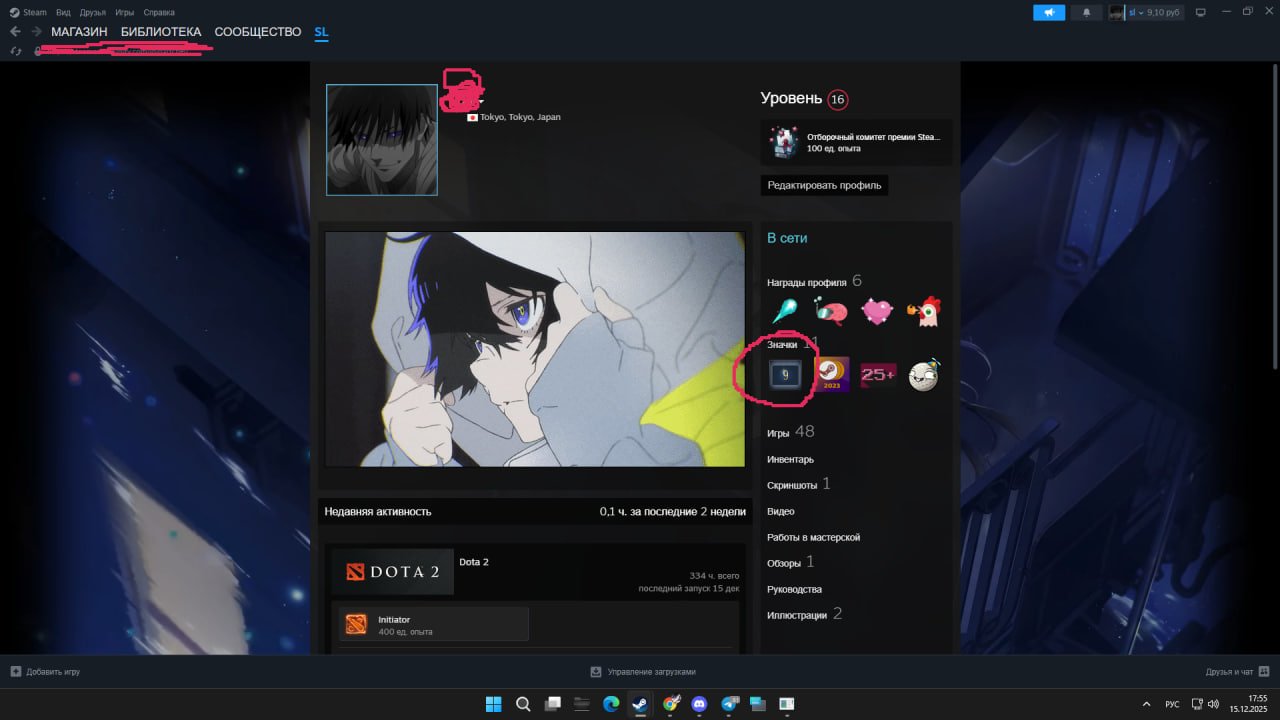This screenshot has height=720, width=1280.
Task: Open the 25+ game collector badge
Action: (877, 375)
